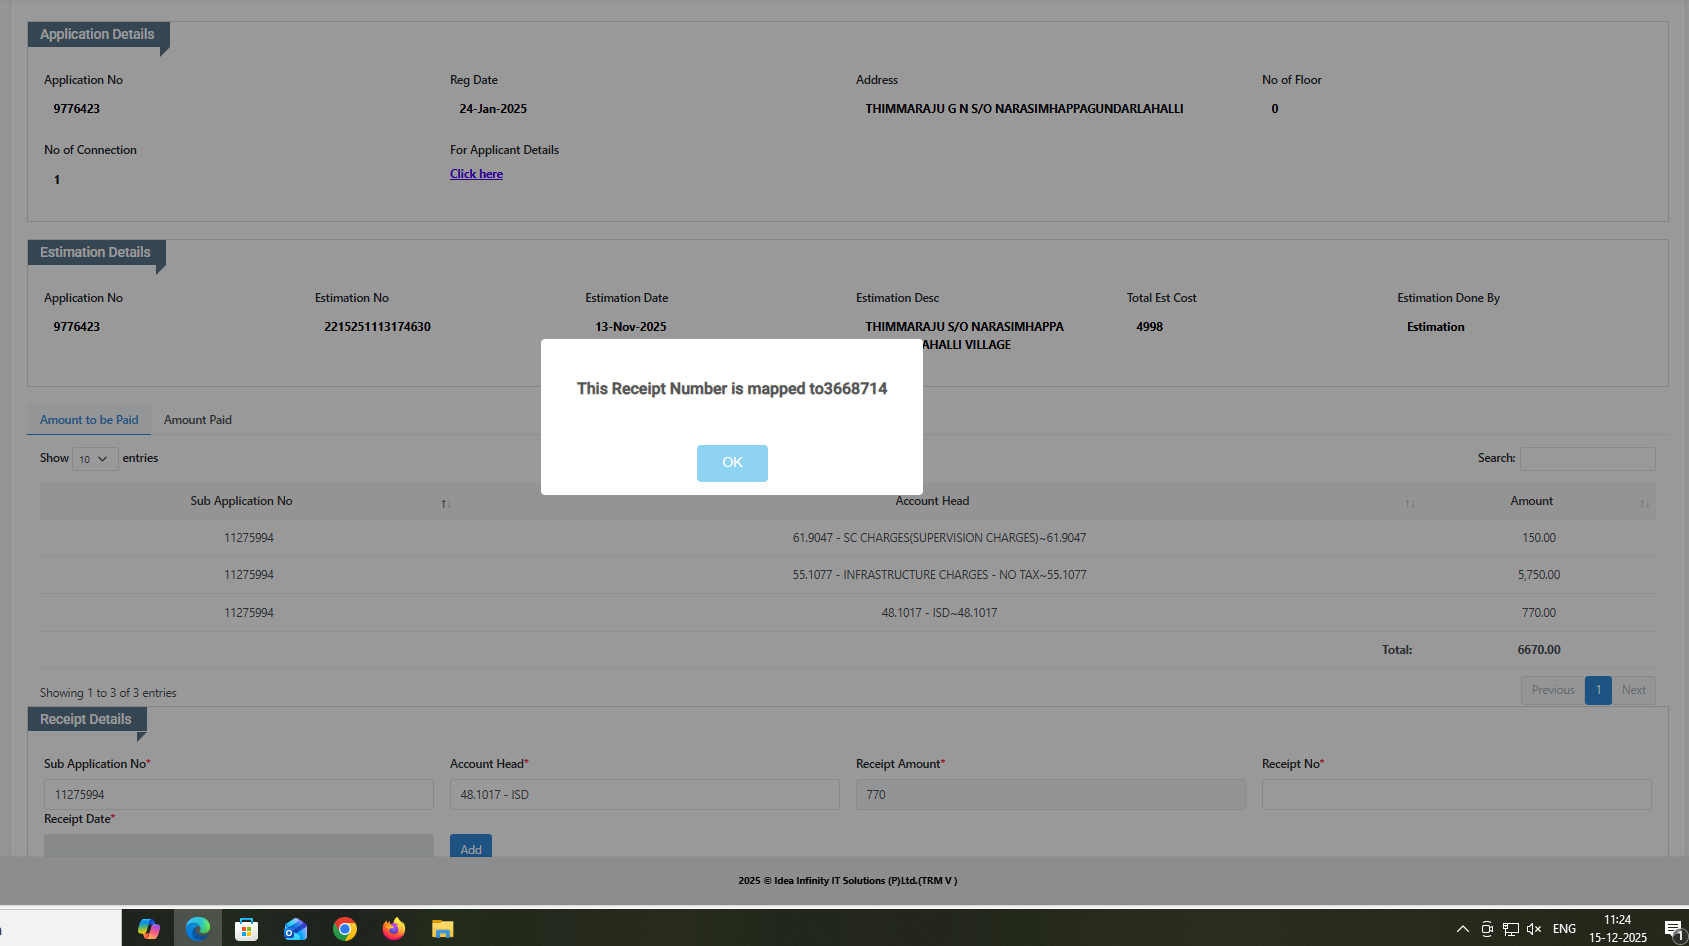Click 11275994 in the INFRASTRUCTURE CHARGES row
Screen dimensions: 1689x946
(249, 575)
